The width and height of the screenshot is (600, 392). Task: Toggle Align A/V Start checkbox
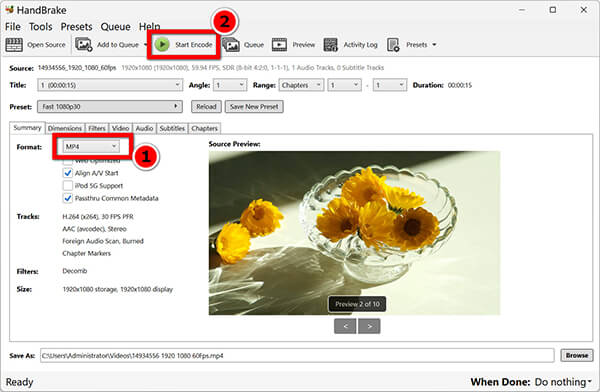pos(68,173)
